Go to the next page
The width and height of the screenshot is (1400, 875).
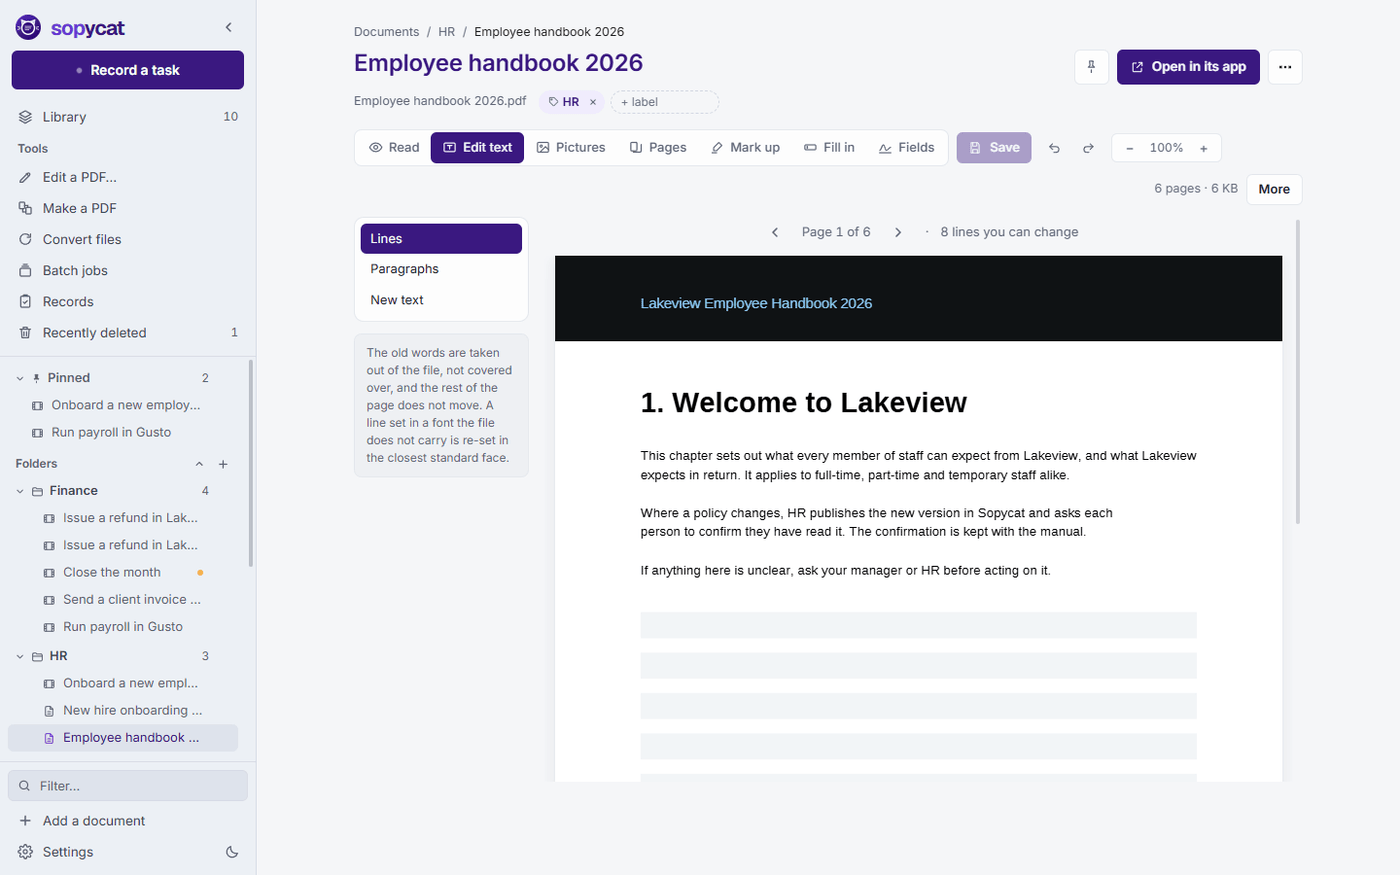click(898, 232)
